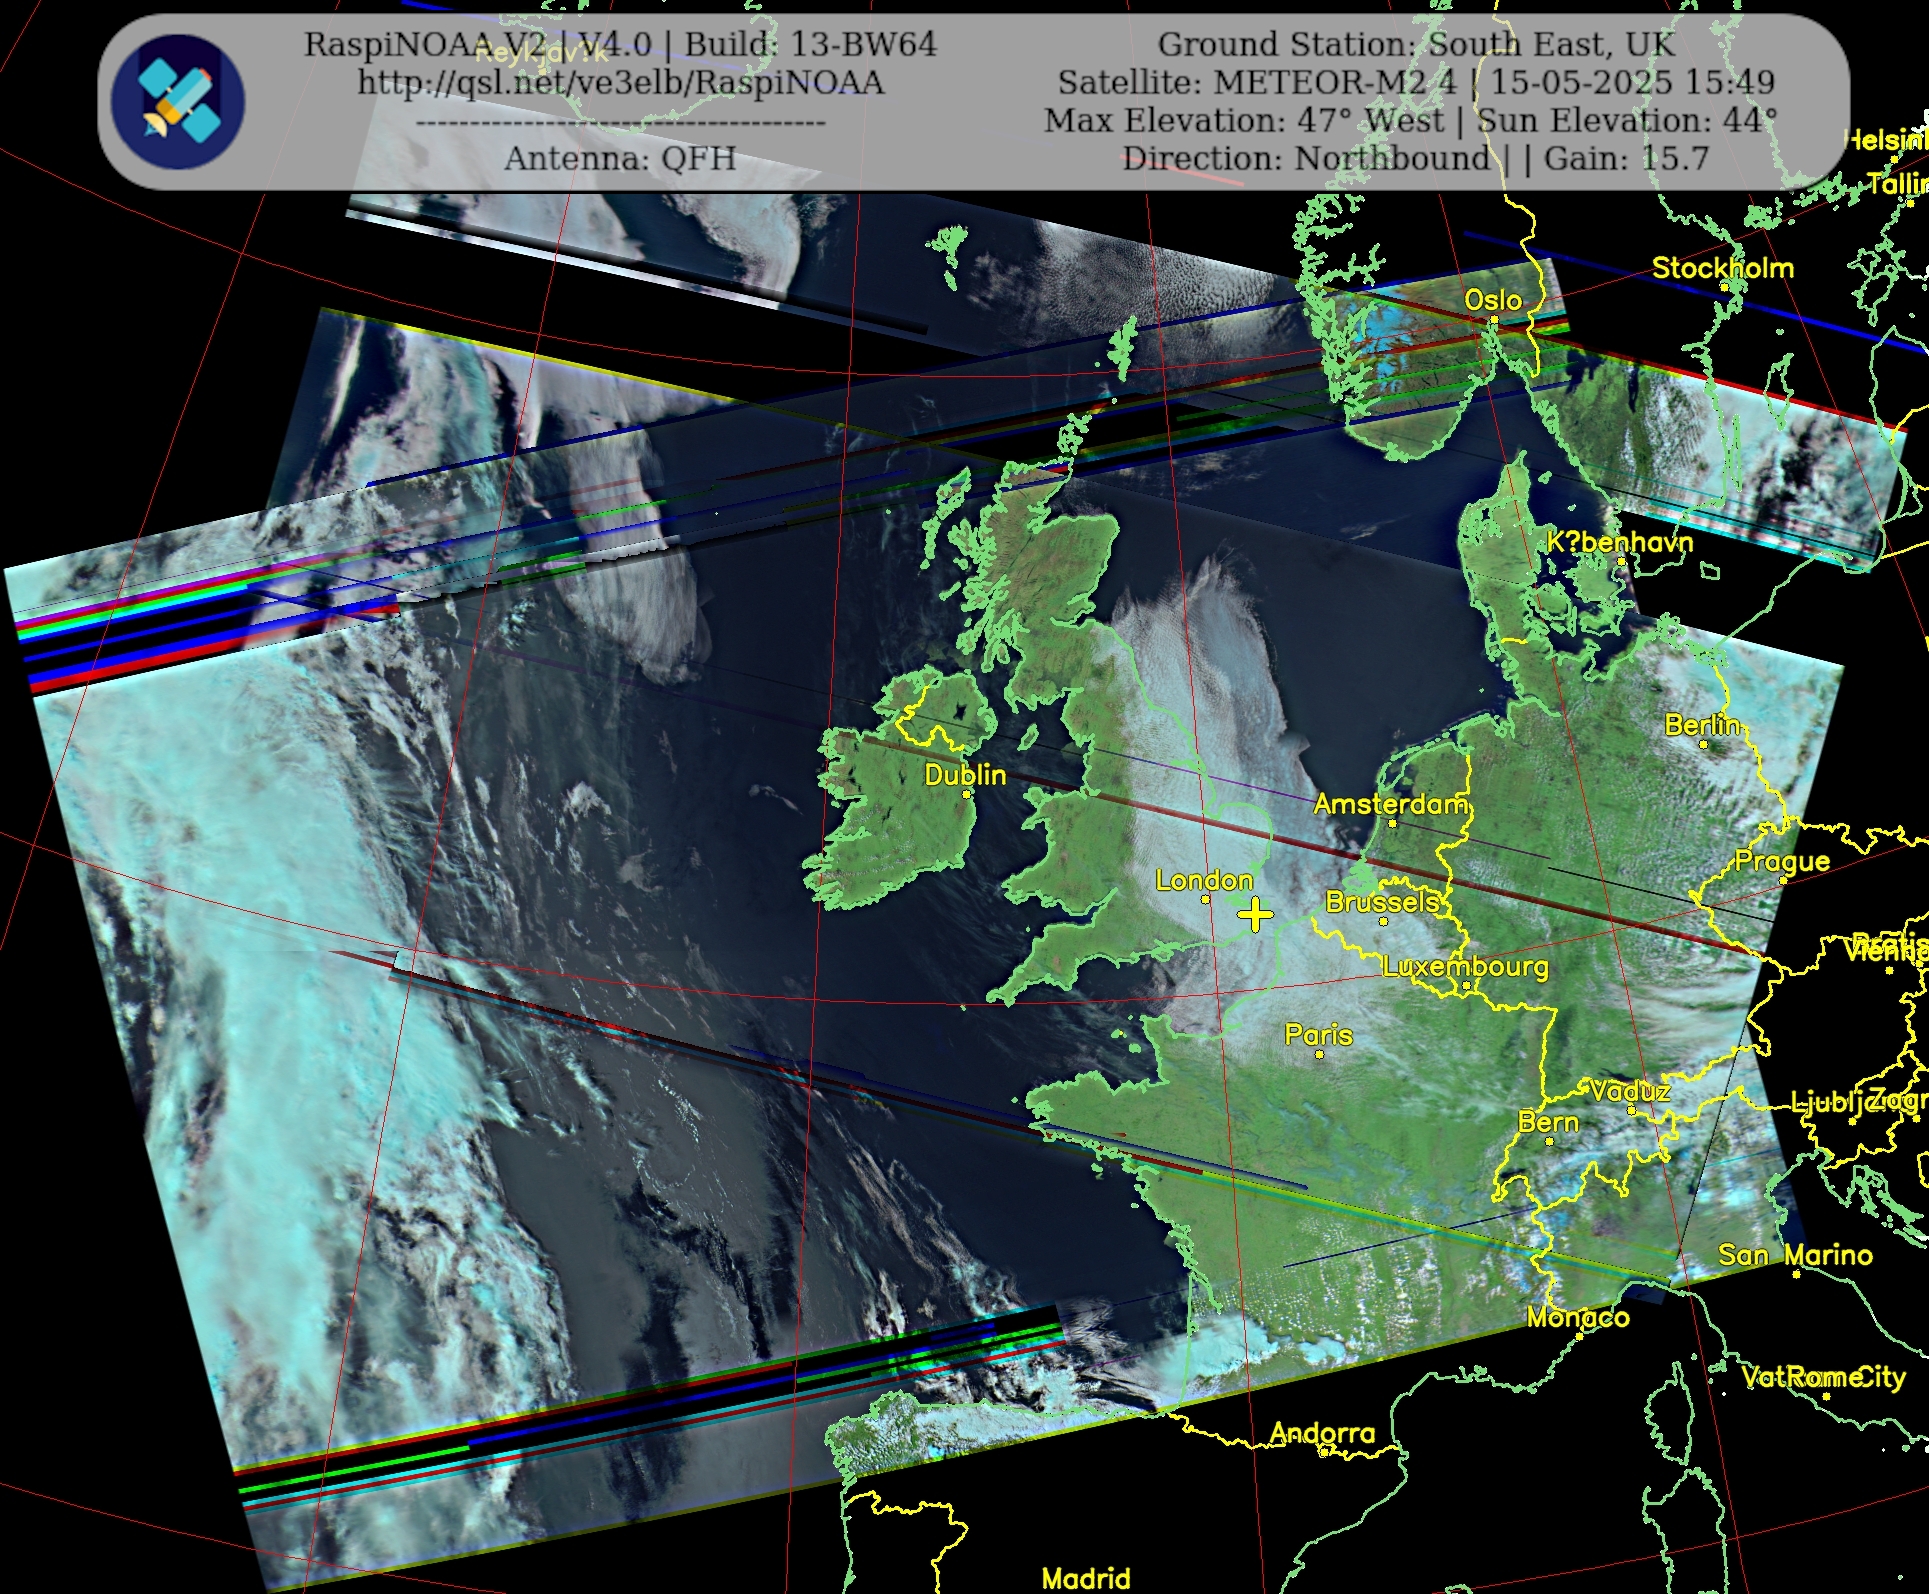Image resolution: width=1929 pixels, height=1594 pixels.
Task: Click the Dublin city label
Action: coord(965,775)
